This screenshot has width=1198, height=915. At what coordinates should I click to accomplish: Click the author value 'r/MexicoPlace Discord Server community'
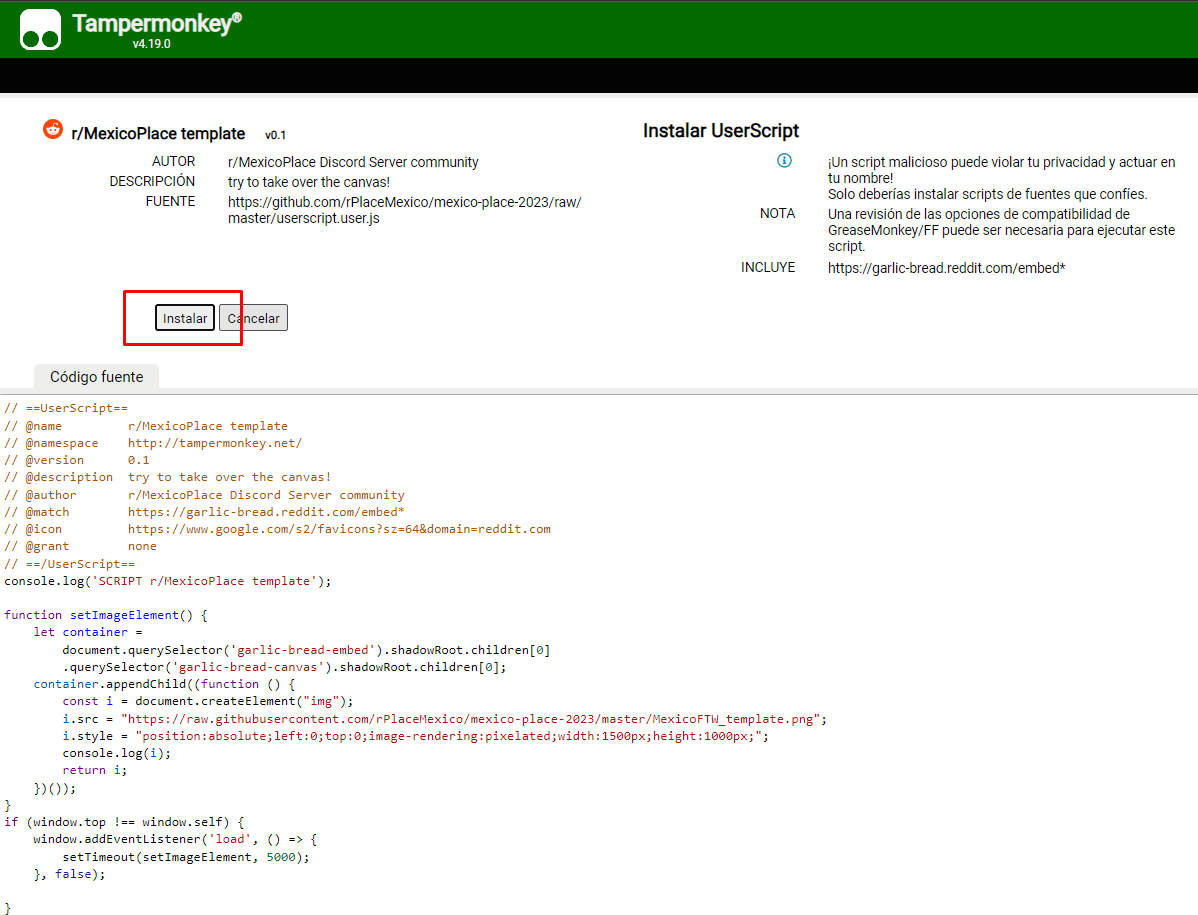[353, 162]
